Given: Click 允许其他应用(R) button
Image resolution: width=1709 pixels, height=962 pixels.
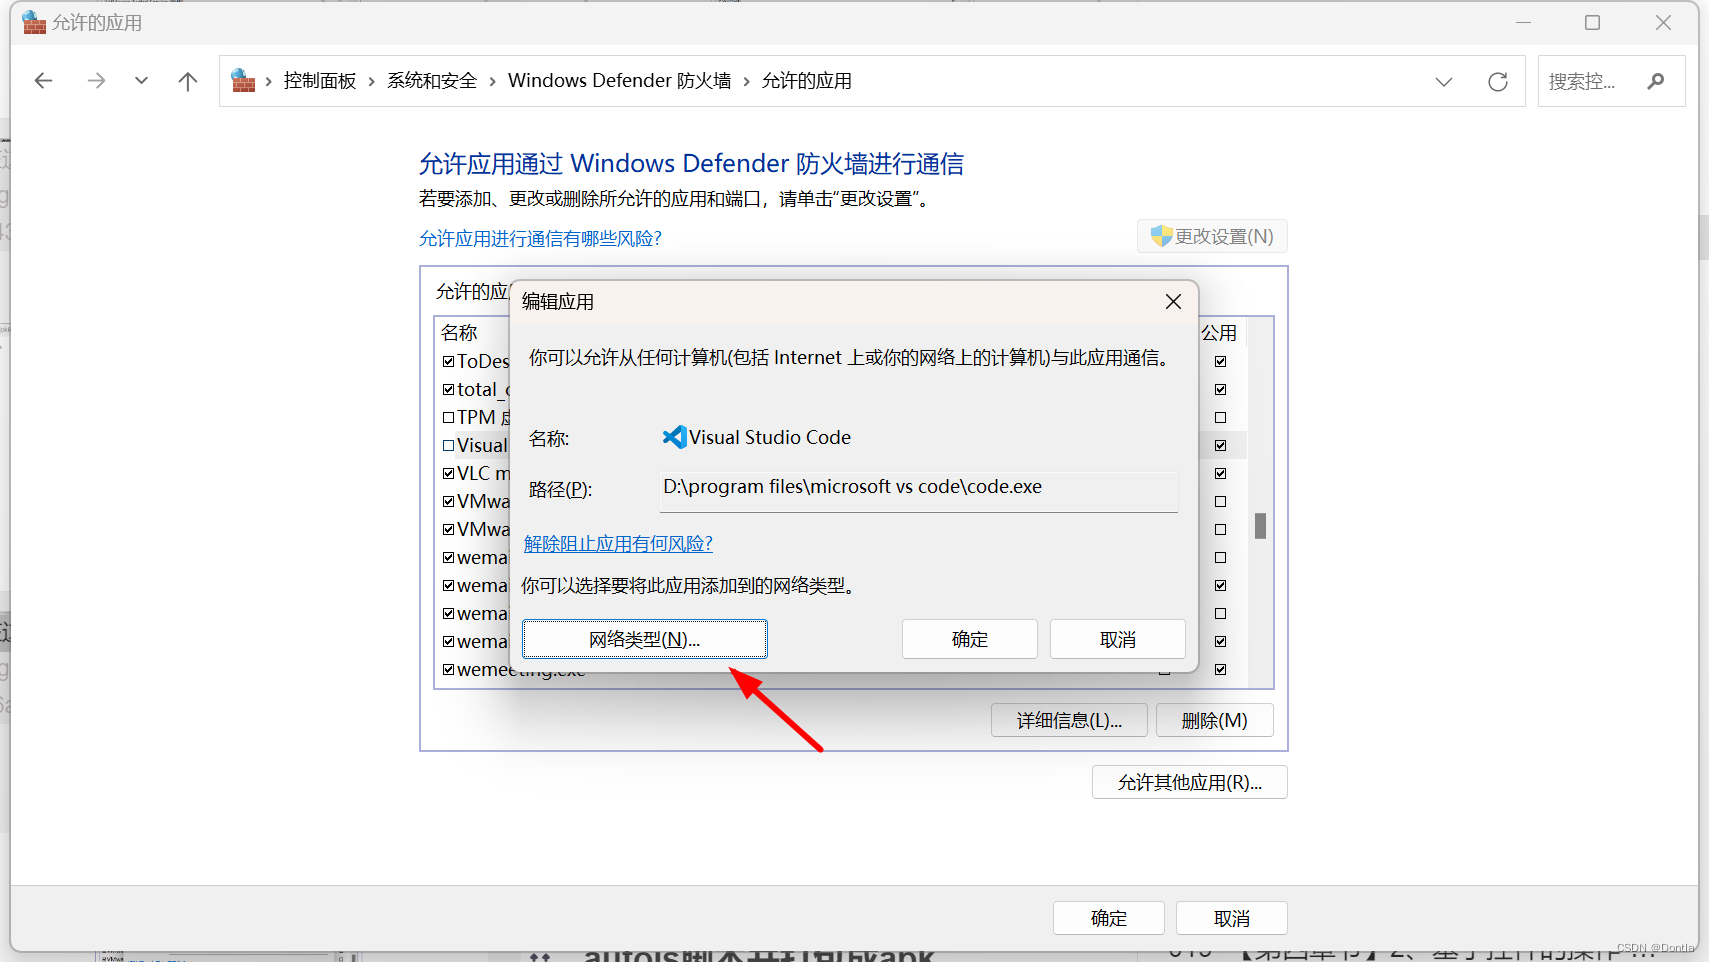Looking at the screenshot, I should click(x=1189, y=782).
